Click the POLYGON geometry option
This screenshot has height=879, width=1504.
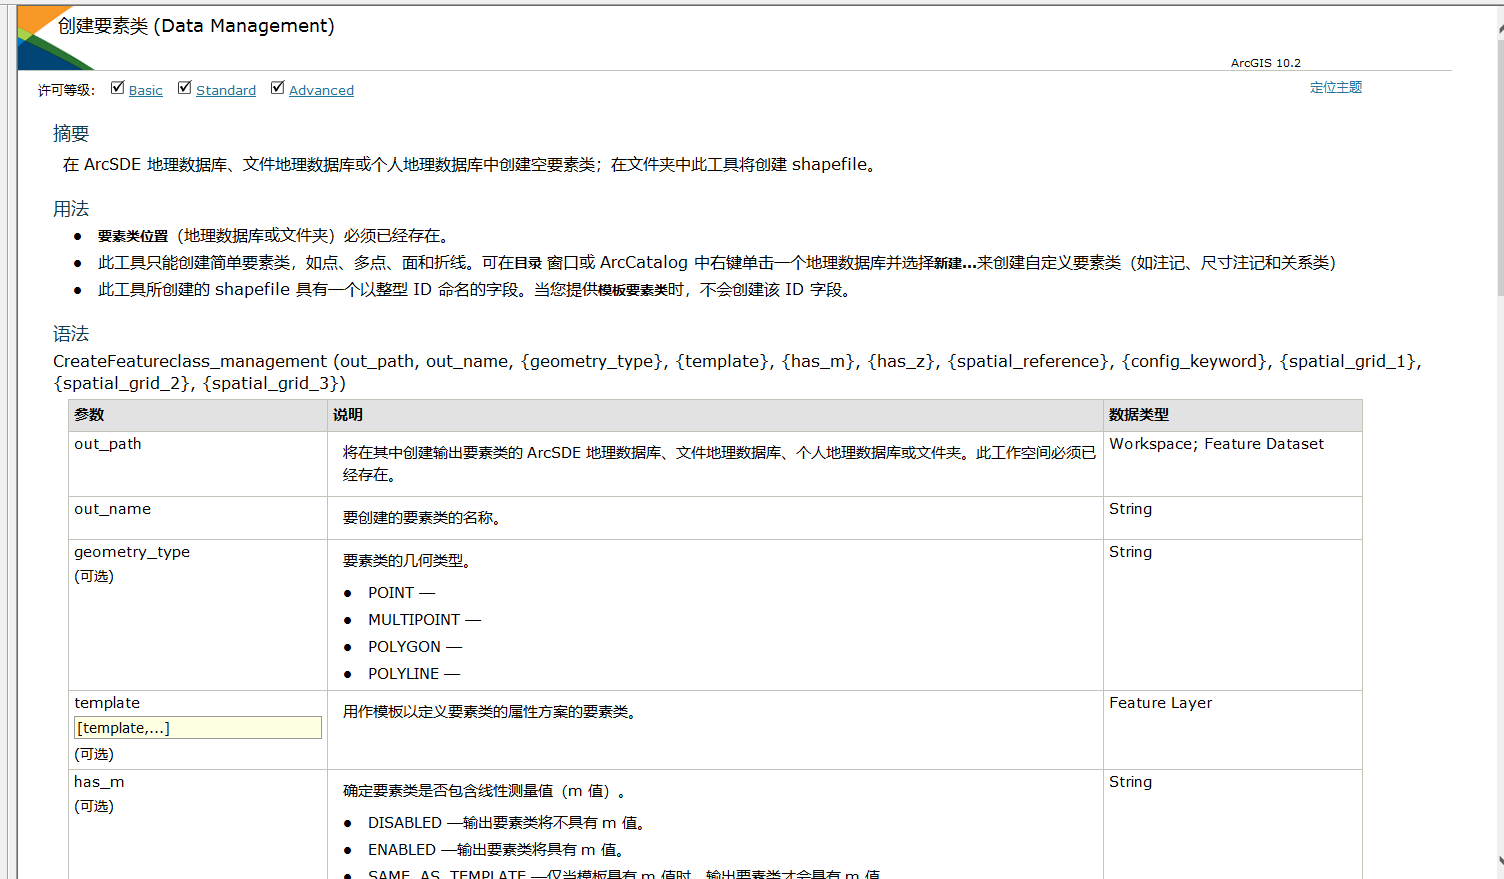tap(415, 647)
